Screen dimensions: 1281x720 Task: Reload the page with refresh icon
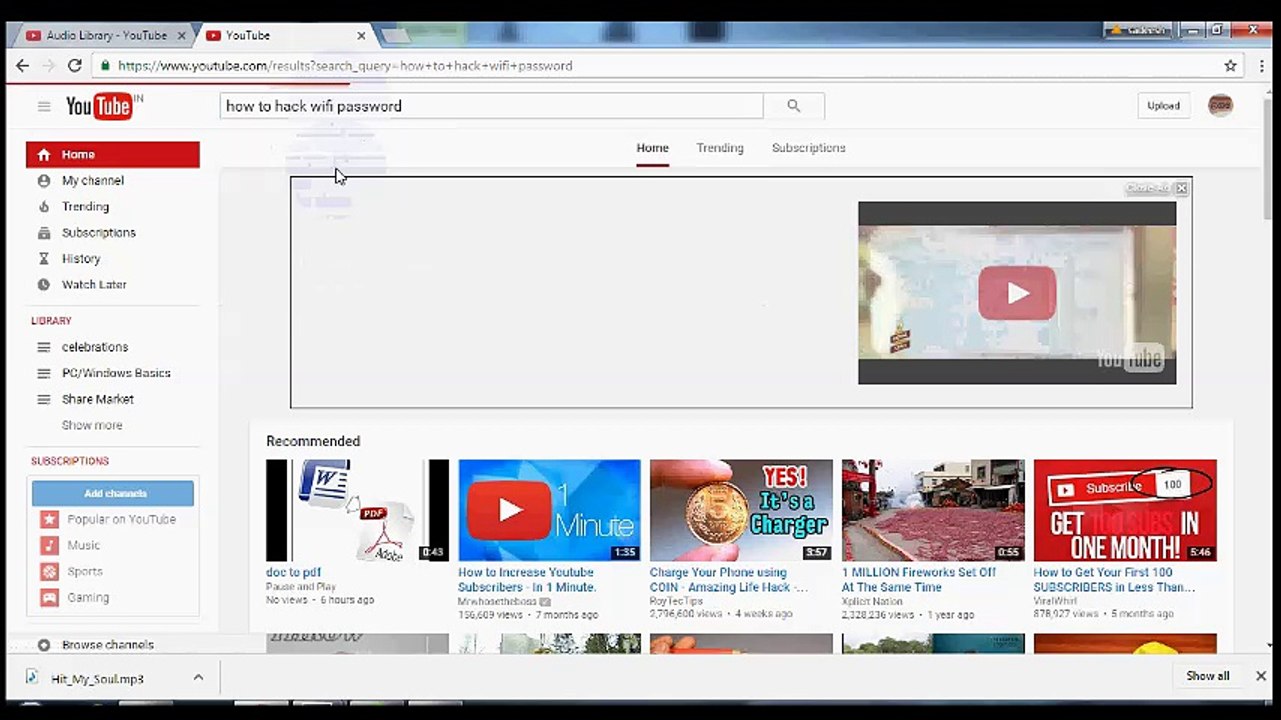point(74,66)
